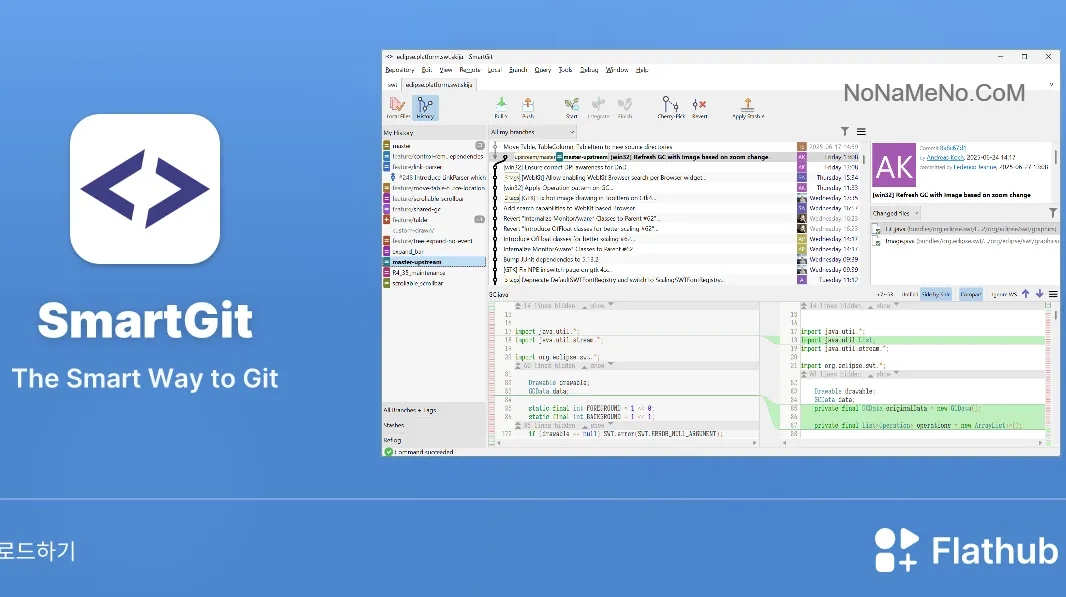Click the Cherry-Pick toolbar icon
This screenshot has width=1066, height=597.
point(670,107)
